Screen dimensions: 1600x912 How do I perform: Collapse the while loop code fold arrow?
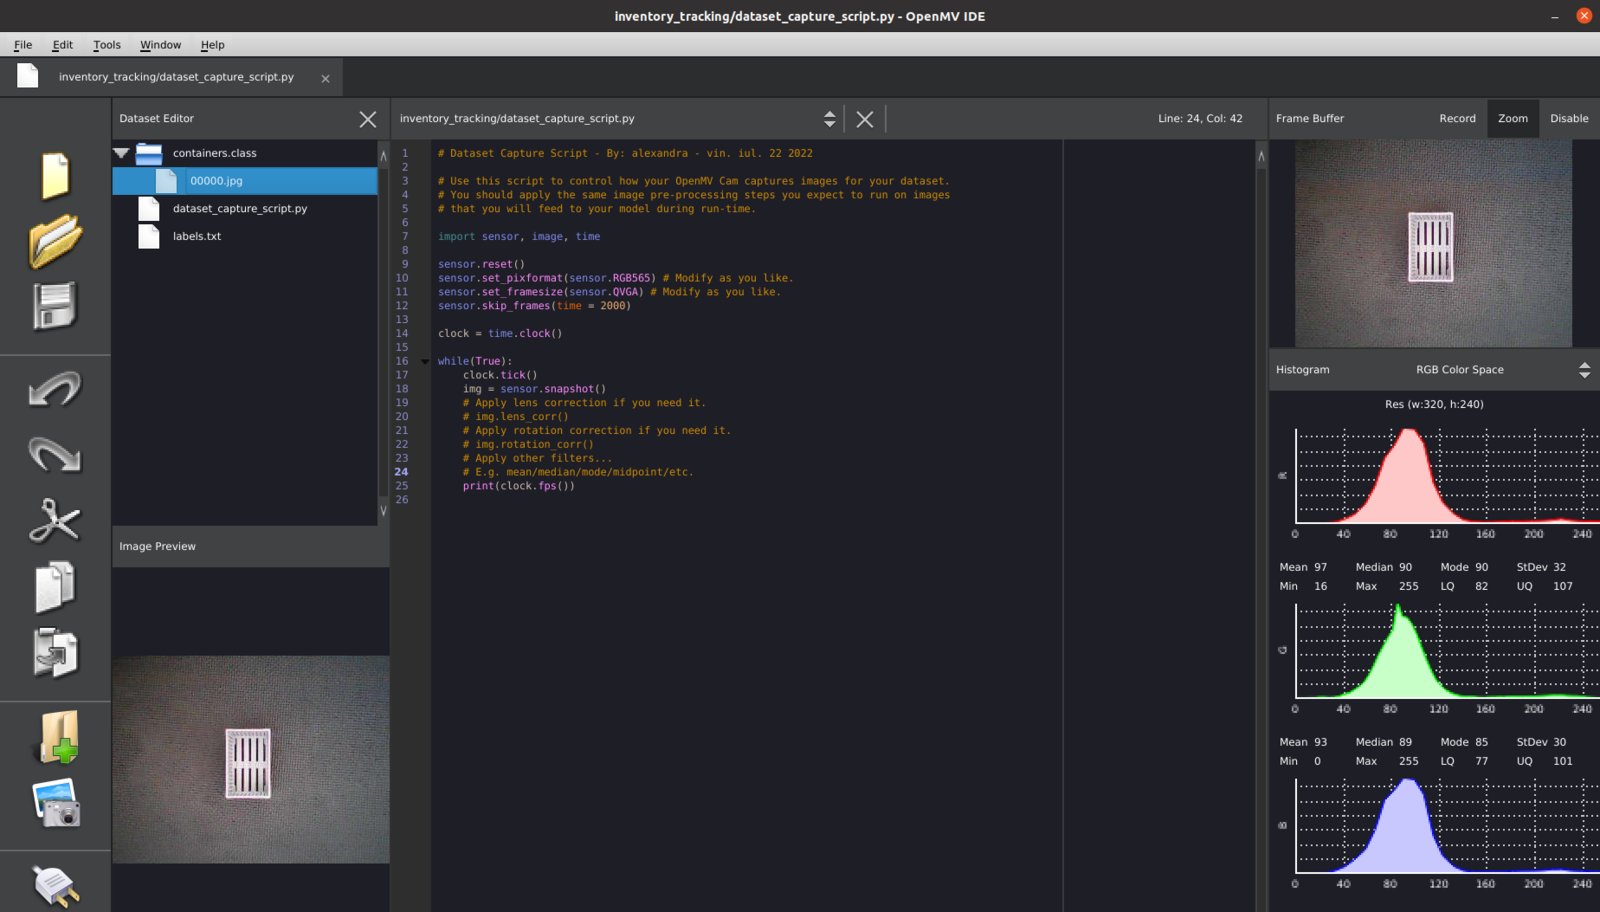tap(425, 362)
